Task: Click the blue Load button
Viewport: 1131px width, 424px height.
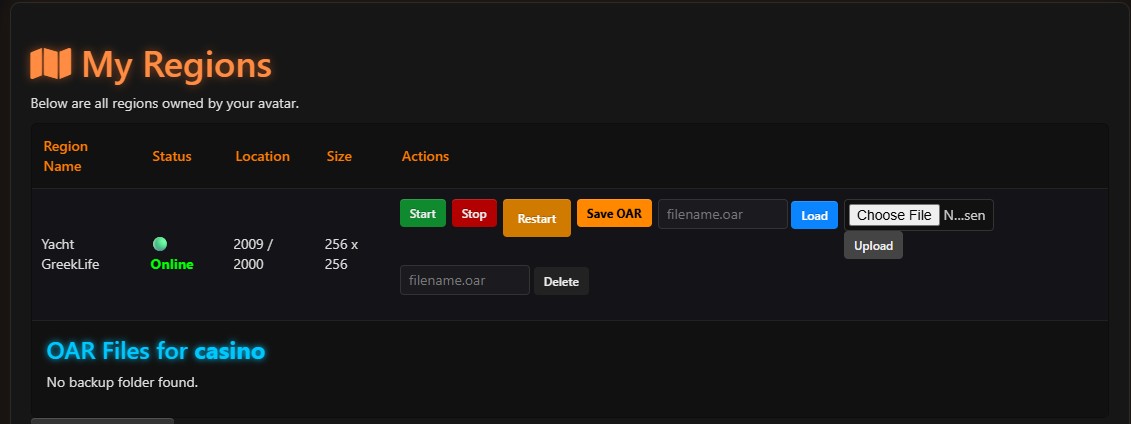Action: 814,215
